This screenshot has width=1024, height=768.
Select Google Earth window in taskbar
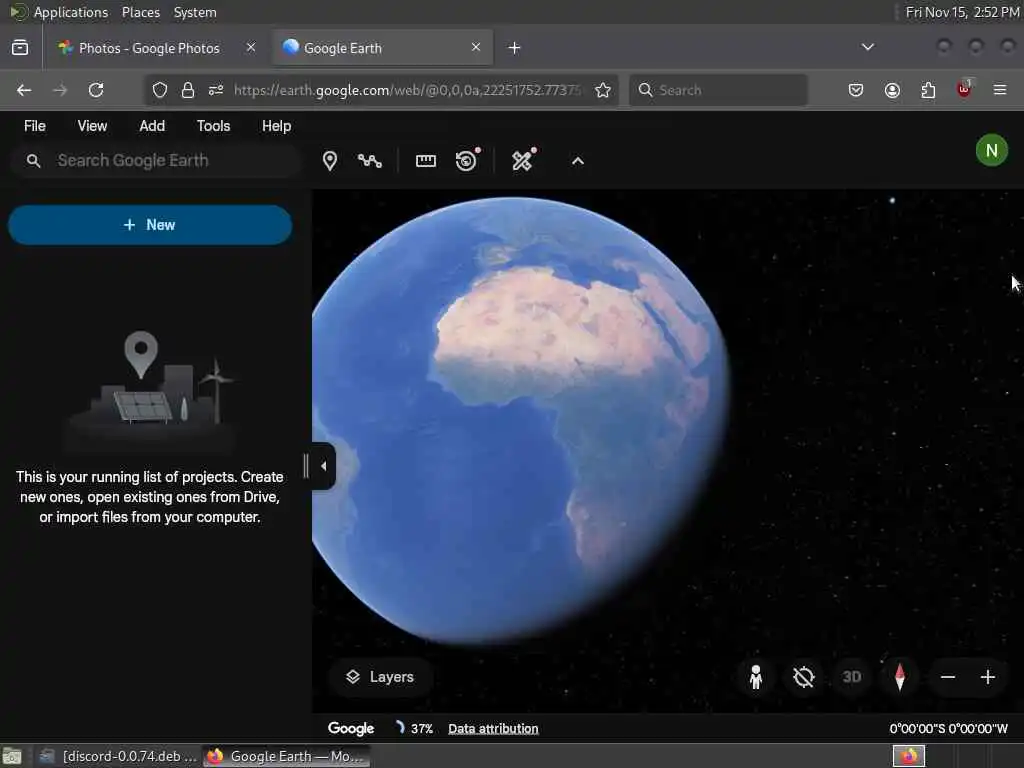click(x=286, y=756)
